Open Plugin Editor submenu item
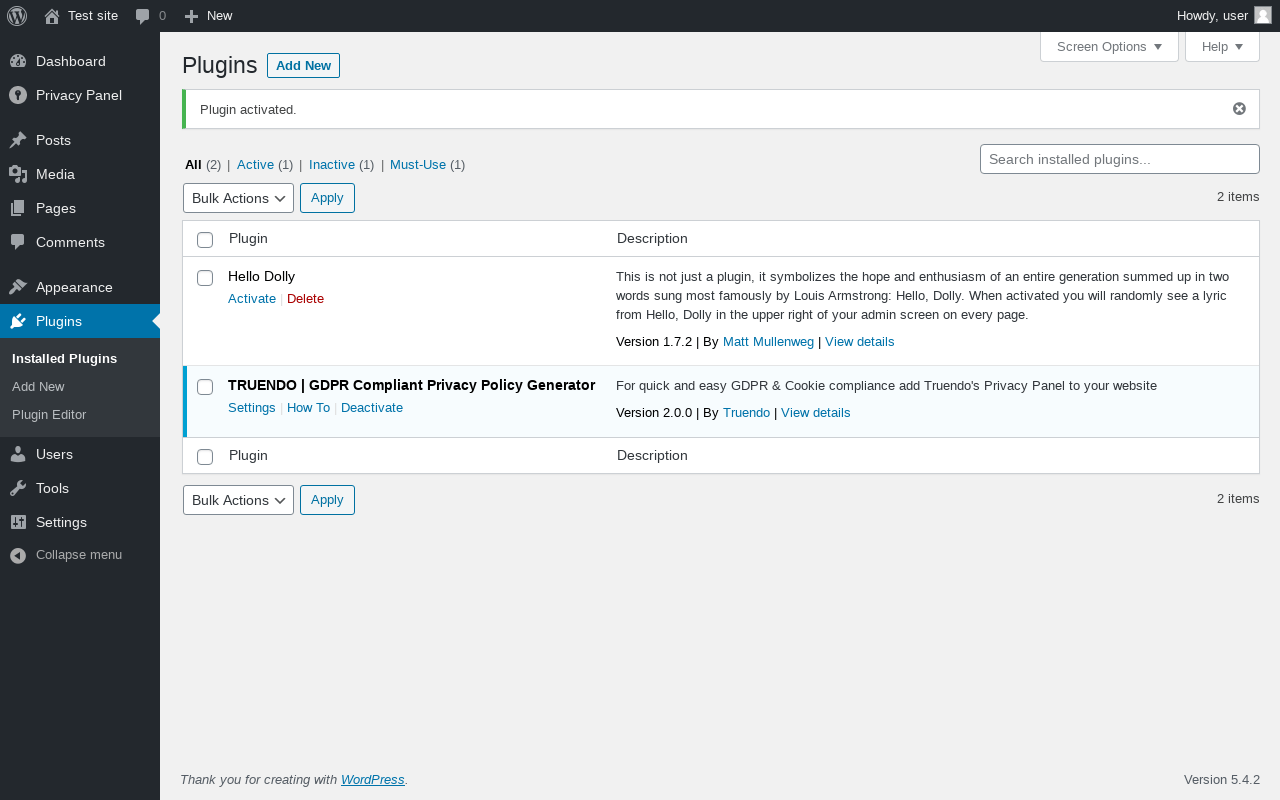 (x=49, y=414)
